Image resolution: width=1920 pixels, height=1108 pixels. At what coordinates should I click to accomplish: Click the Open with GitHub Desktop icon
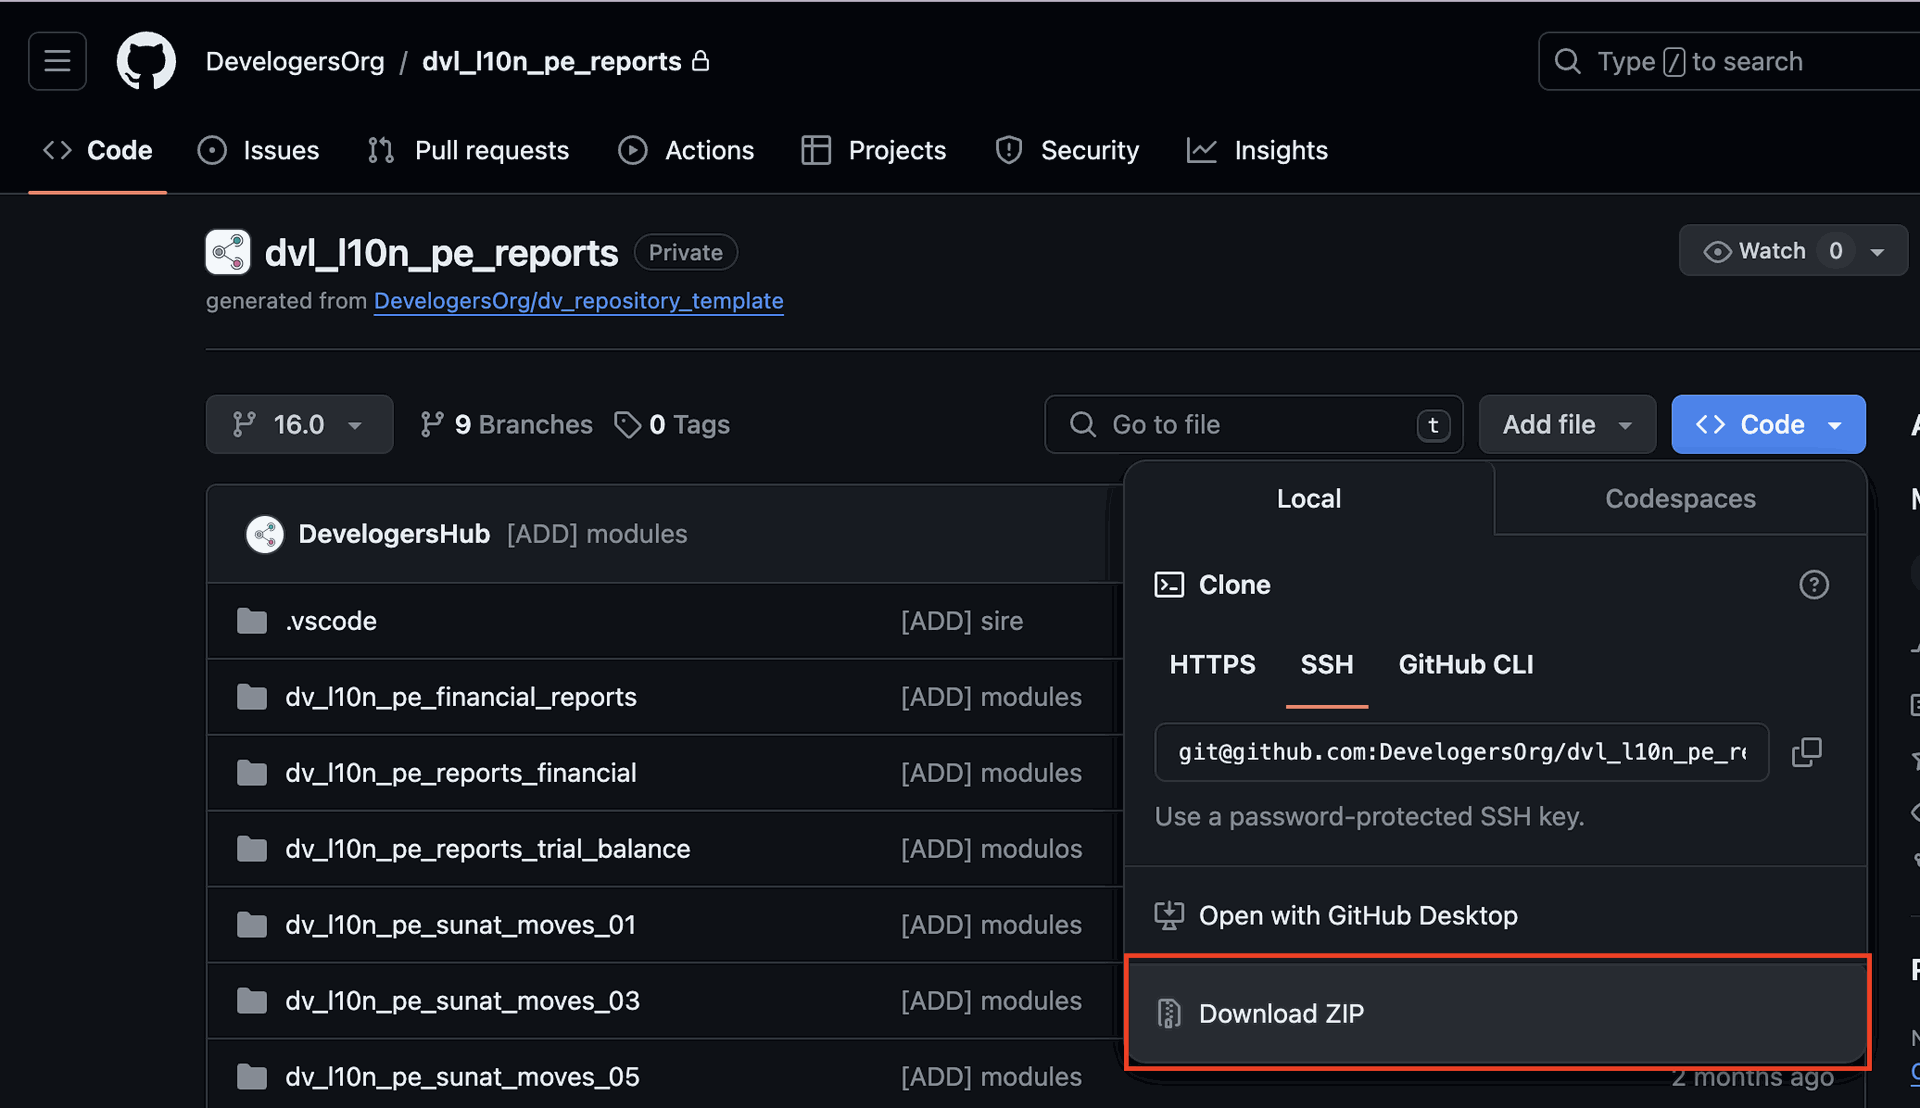[1169, 915]
